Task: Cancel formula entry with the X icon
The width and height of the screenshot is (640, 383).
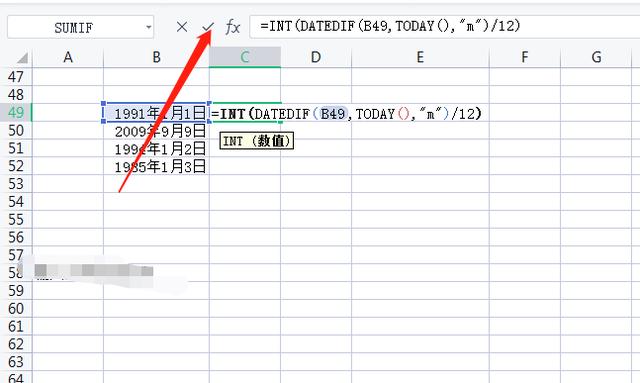Action: (x=182, y=27)
